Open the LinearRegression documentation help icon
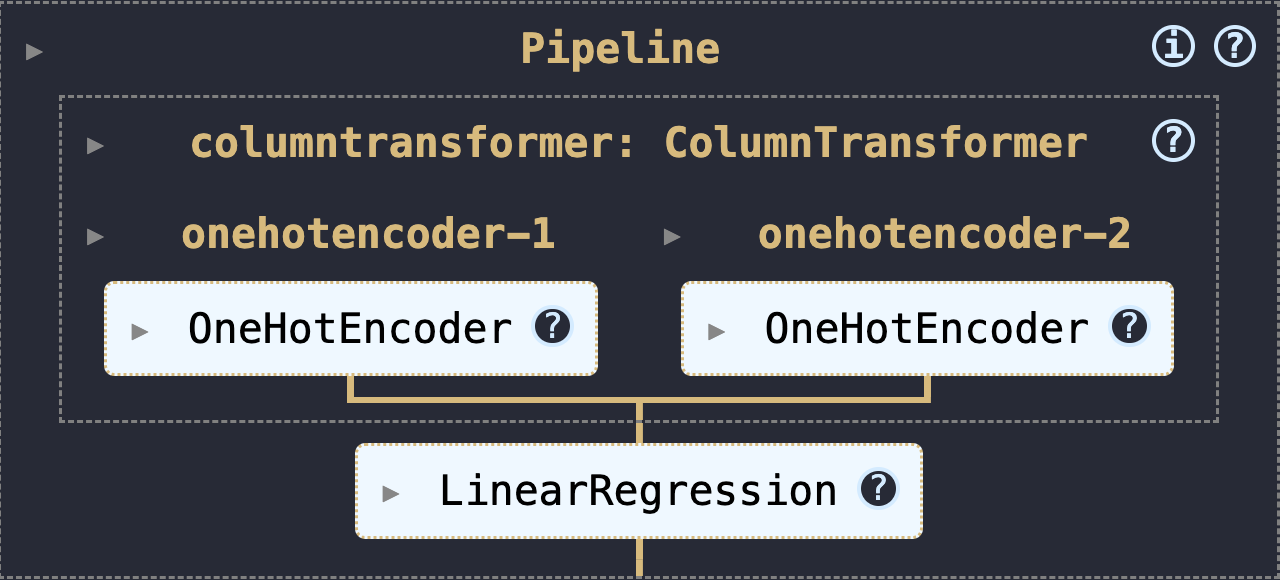The height and width of the screenshot is (580, 1280). [878, 489]
